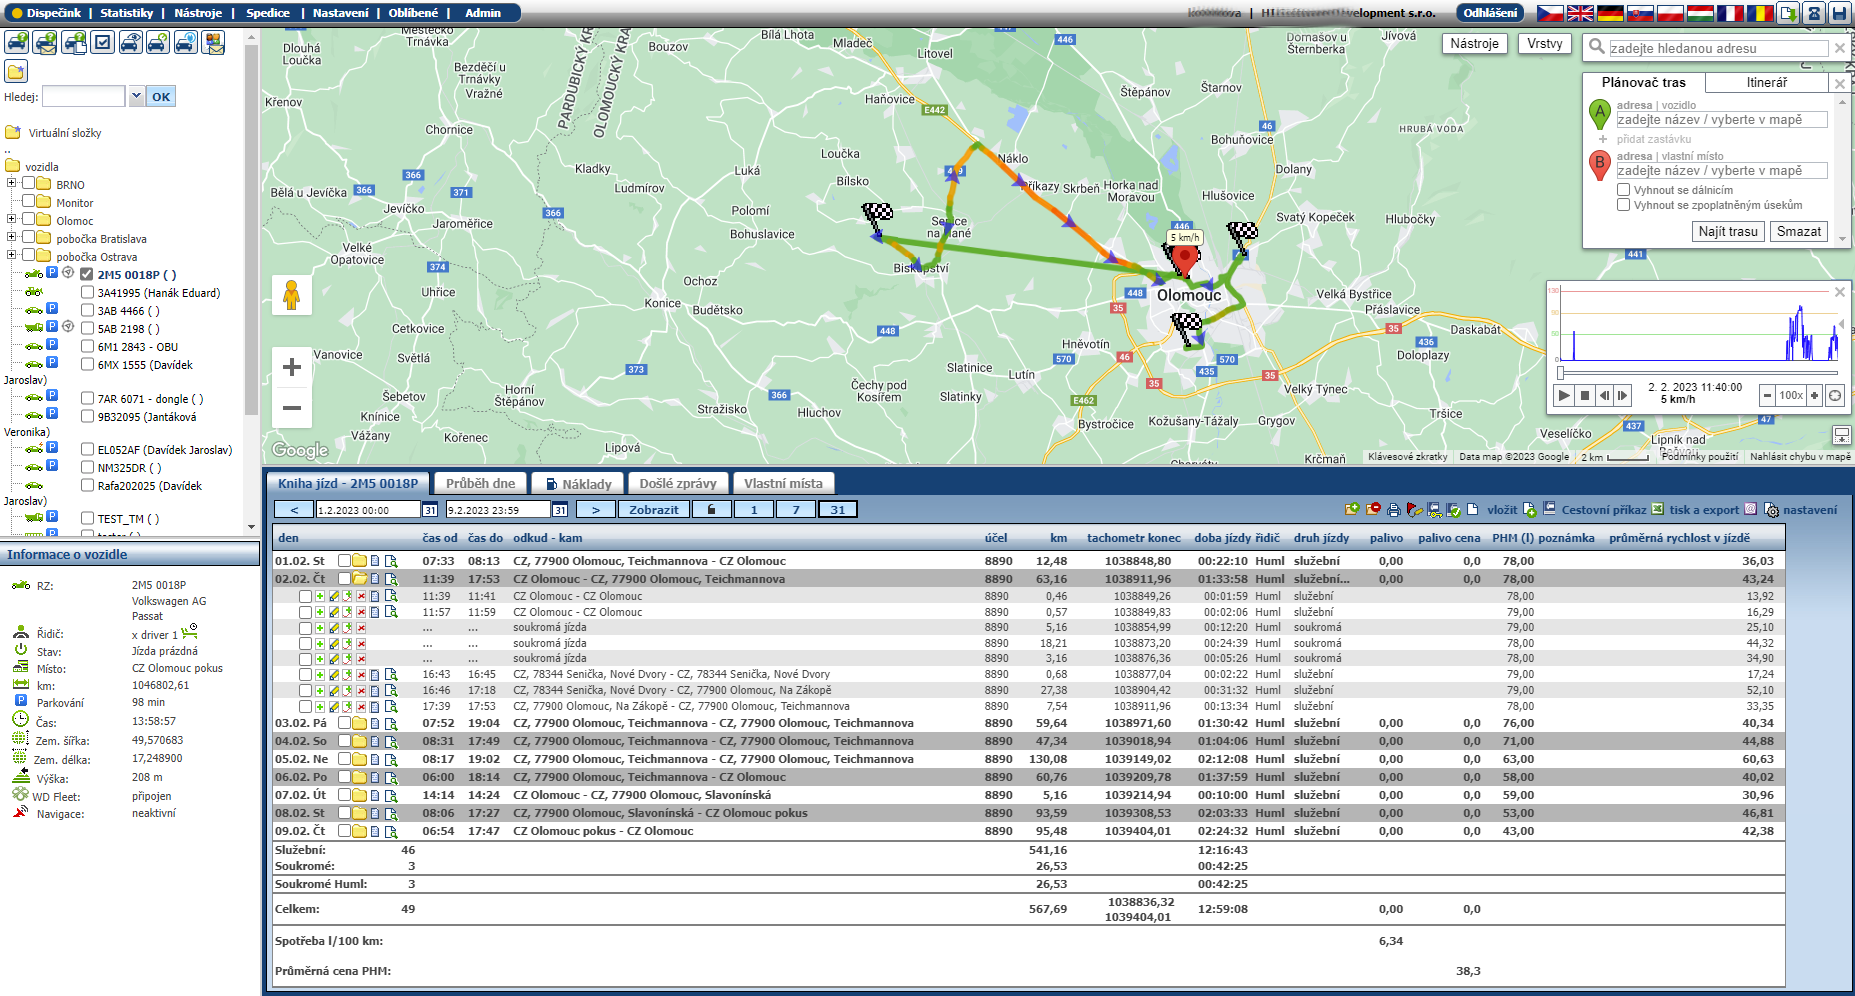Screen dimensions: 1855x996
Task: Uncheck vehicle 2M5 0018P checkbox
Action: pos(87,275)
